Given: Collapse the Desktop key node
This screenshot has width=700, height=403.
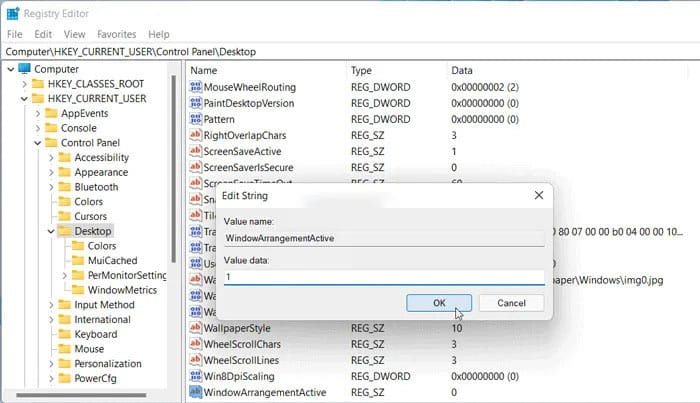Looking at the screenshot, I should [x=50, y=231].
